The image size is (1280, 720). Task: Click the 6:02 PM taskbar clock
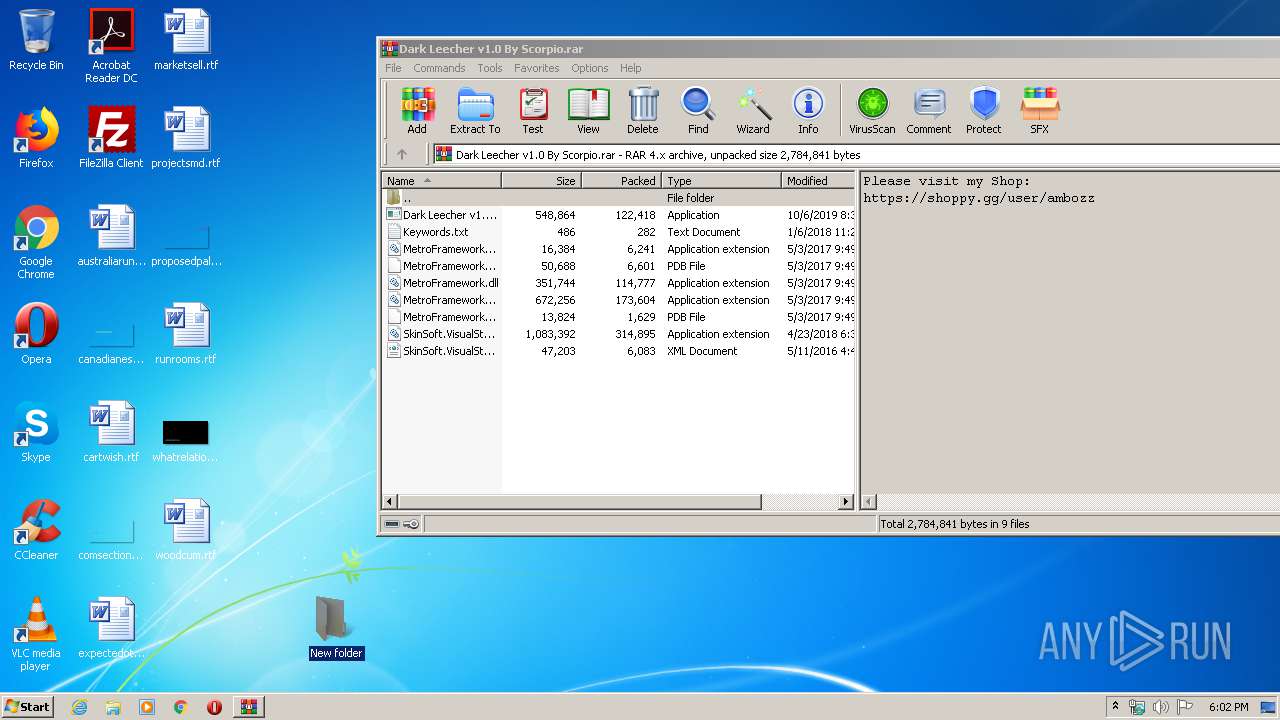click(1228, 707)
